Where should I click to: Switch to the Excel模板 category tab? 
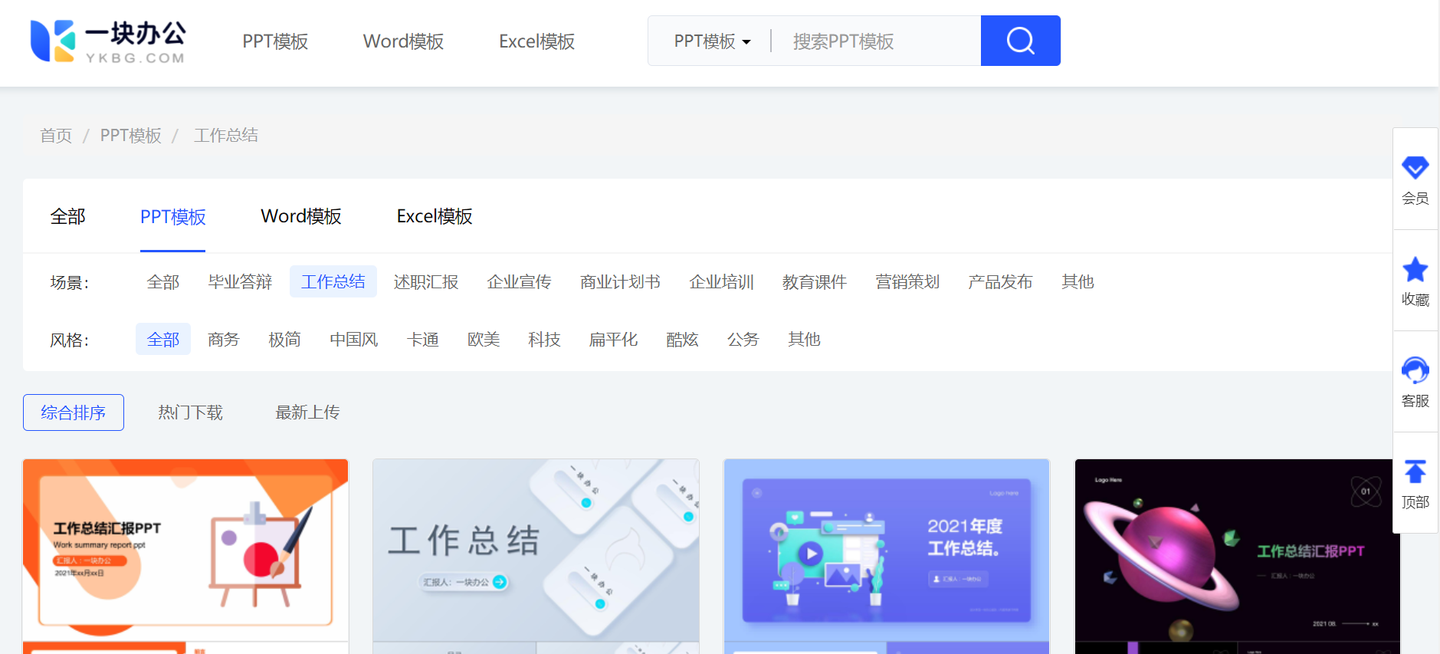(x=435, y=216)
